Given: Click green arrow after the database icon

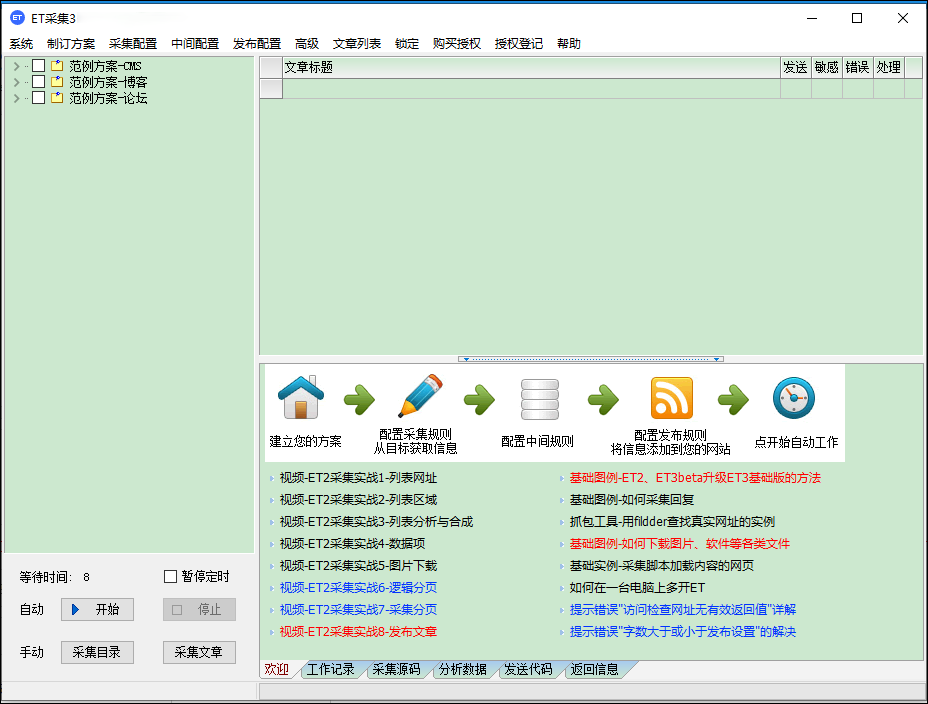Looking at the screenshot, I should click(x=603, y=399).
